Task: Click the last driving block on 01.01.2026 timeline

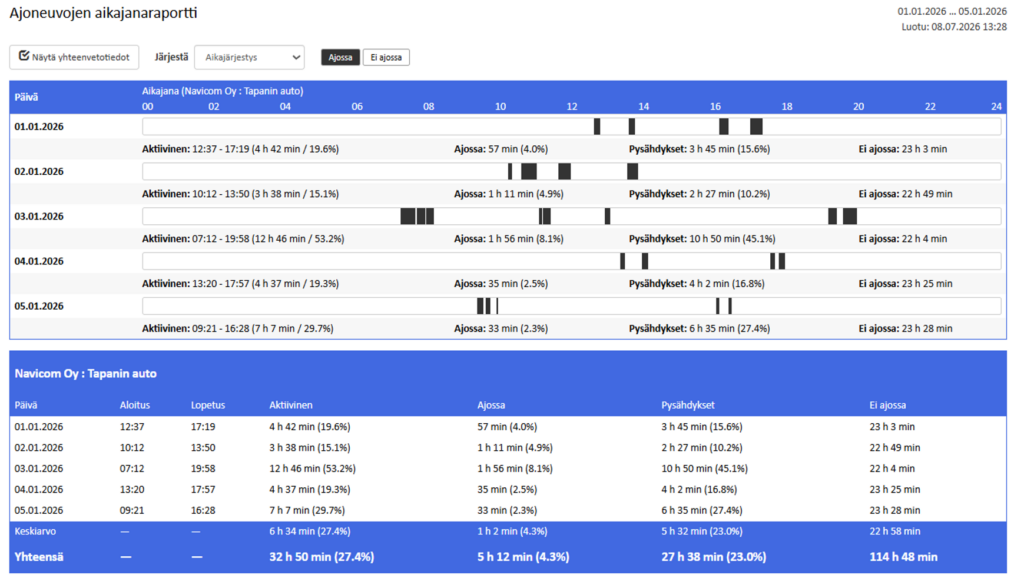Action: point(756,127)
